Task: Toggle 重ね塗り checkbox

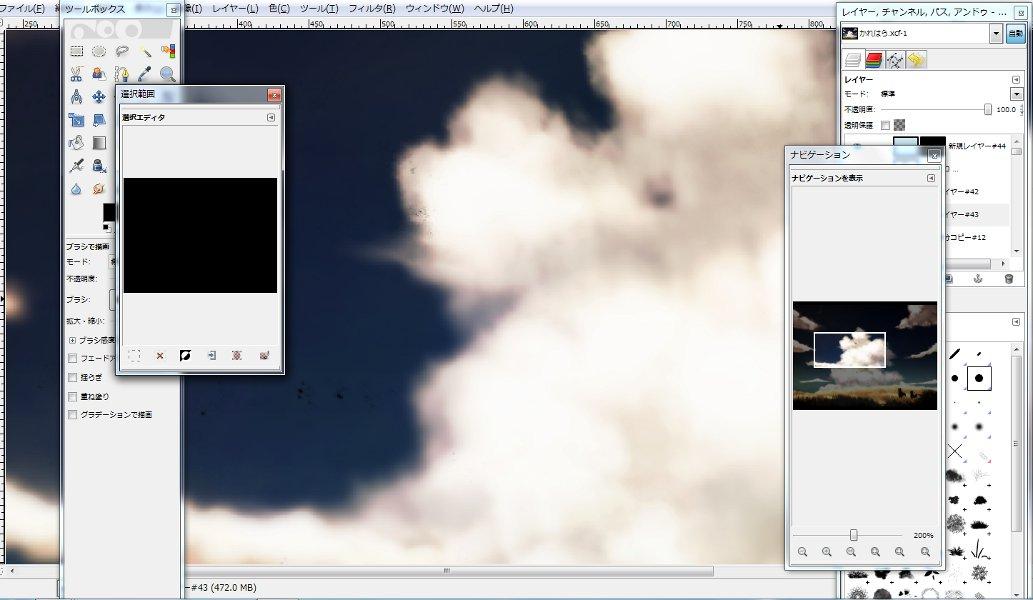Action: tap(72, 396)
